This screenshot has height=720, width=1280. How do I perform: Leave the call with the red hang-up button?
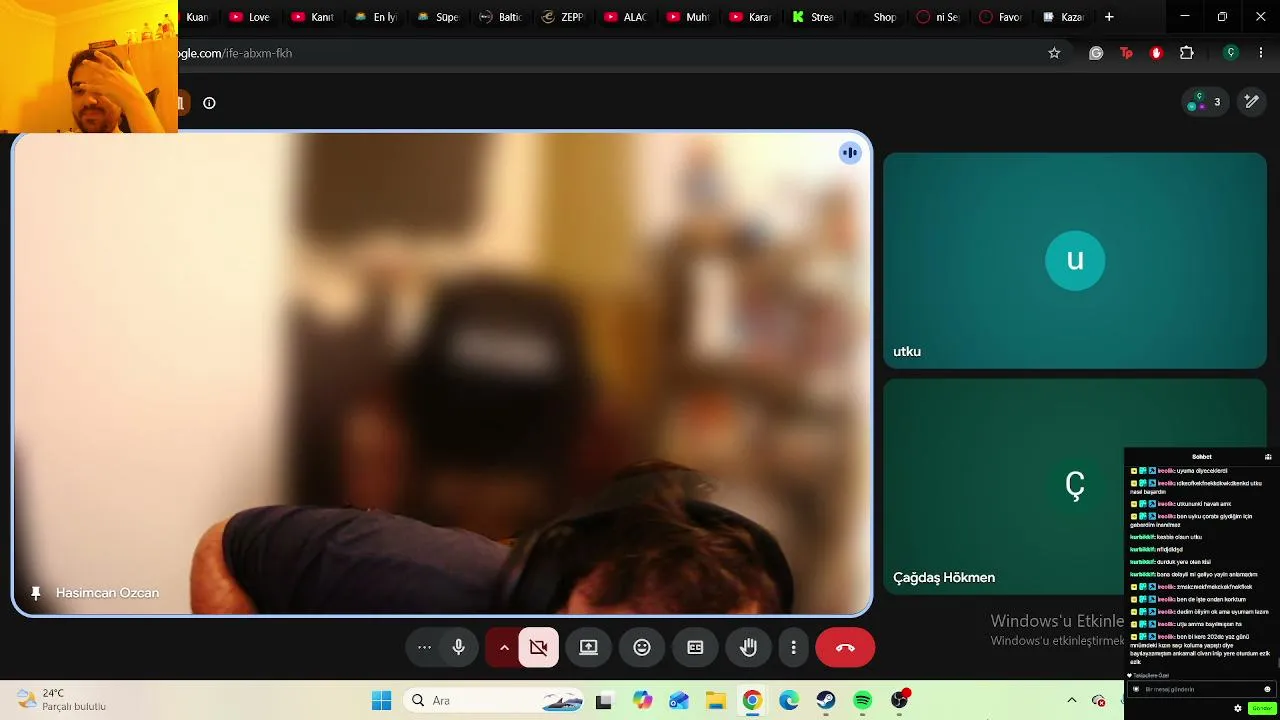[x=845, y=647]
